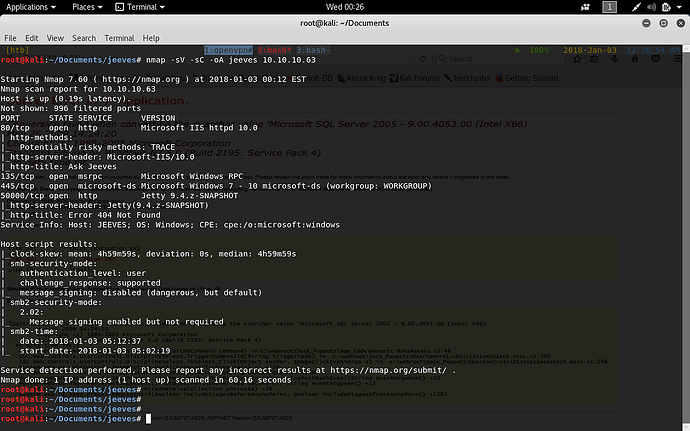Click the terminal vertical scrollbar track
The image size is (690, 431).
[686, 240]
